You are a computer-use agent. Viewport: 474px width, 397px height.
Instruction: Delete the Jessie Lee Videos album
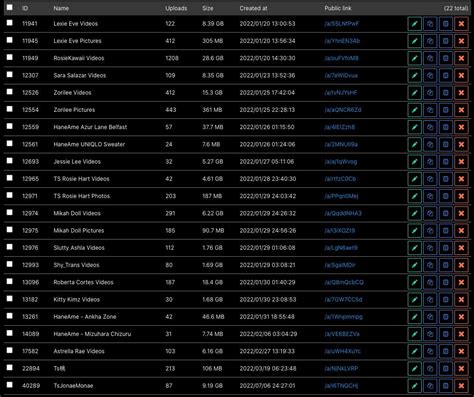(x=461, y=162)
